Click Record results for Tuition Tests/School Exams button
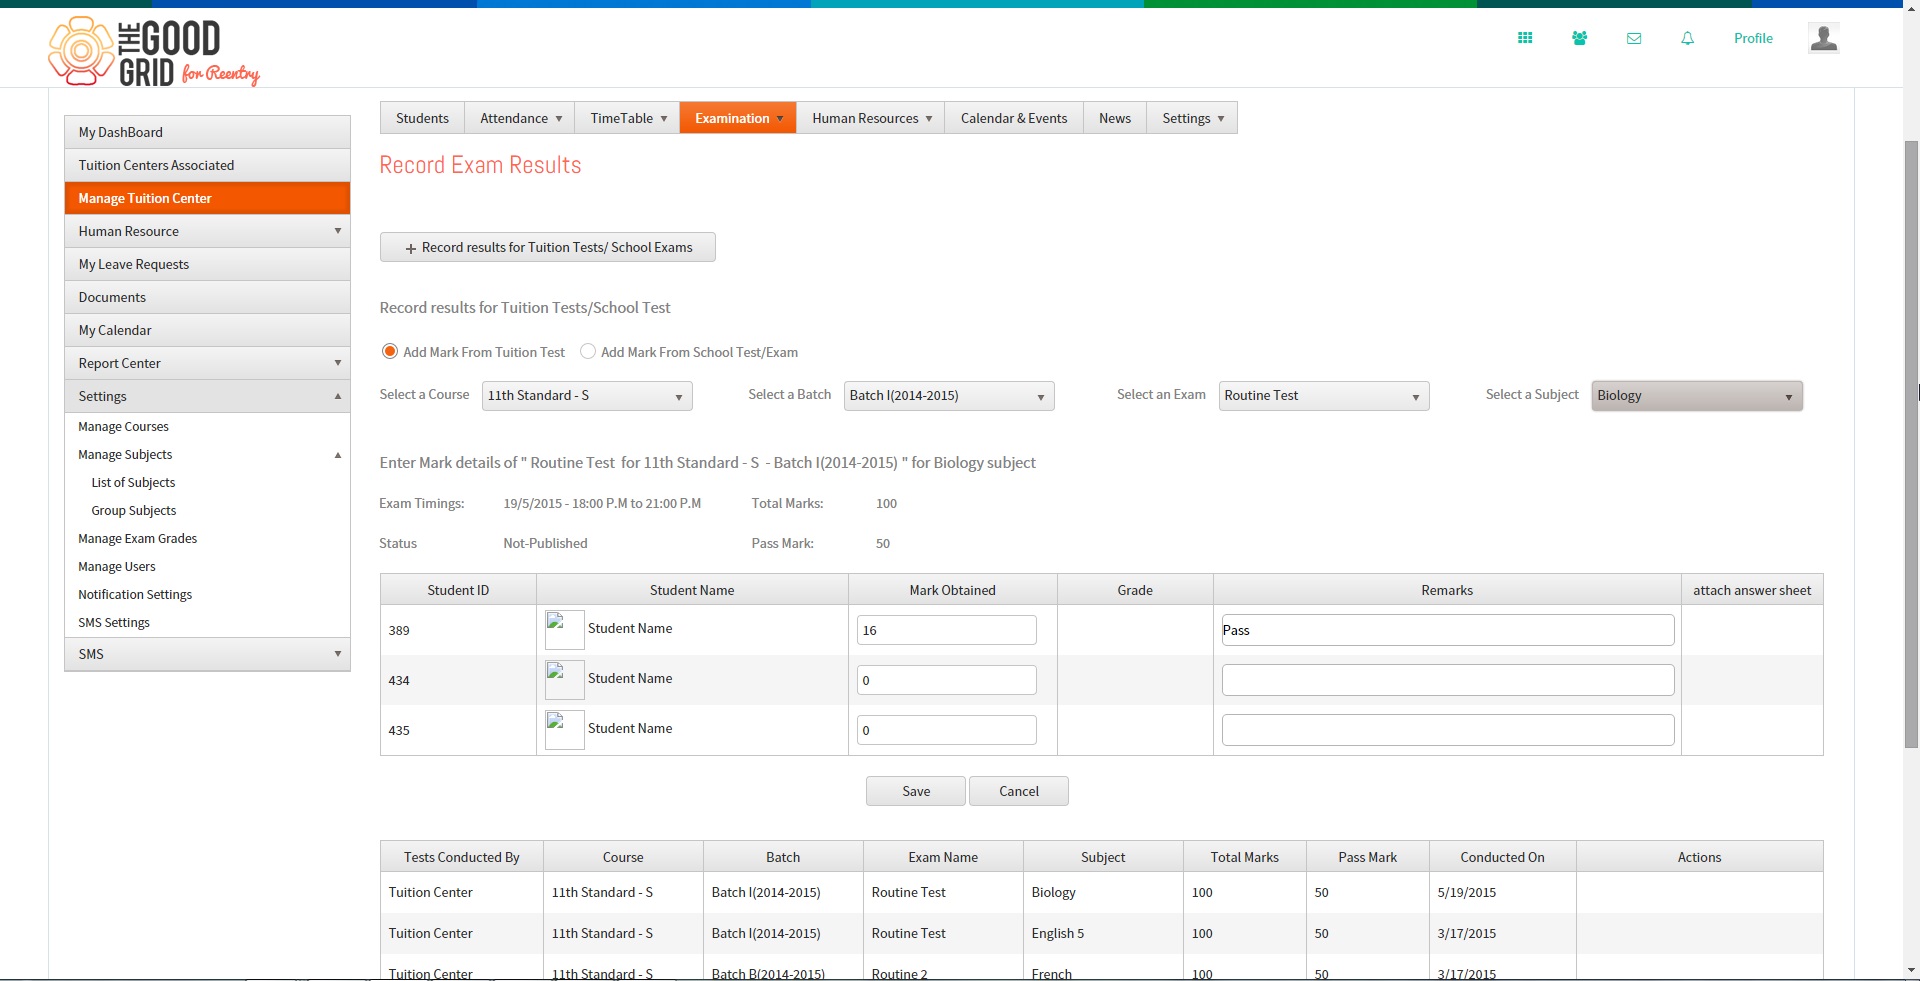This screenshot has height=981, width=1920. (547, 247)
